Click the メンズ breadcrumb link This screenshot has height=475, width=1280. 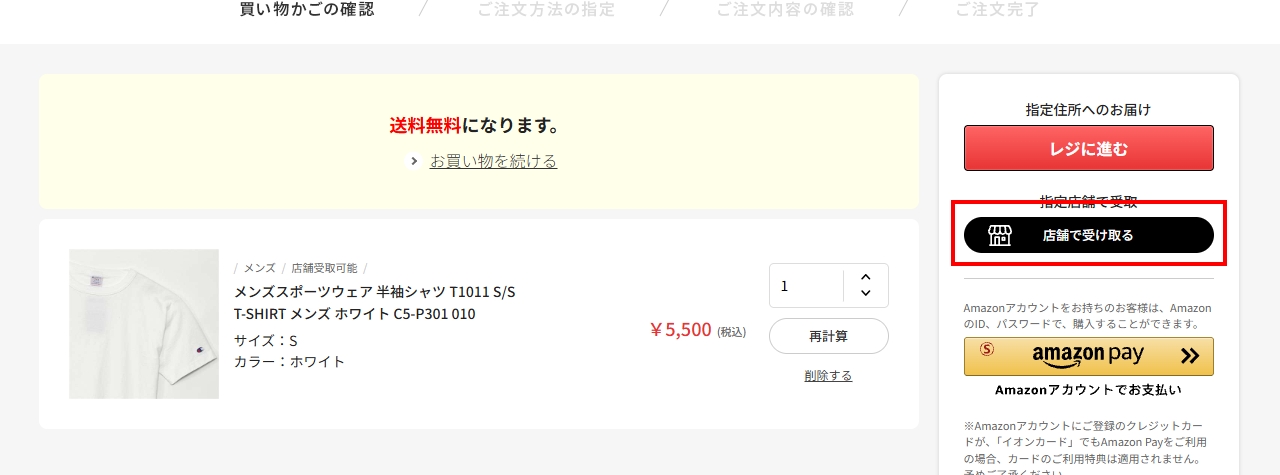coord(259,268)
